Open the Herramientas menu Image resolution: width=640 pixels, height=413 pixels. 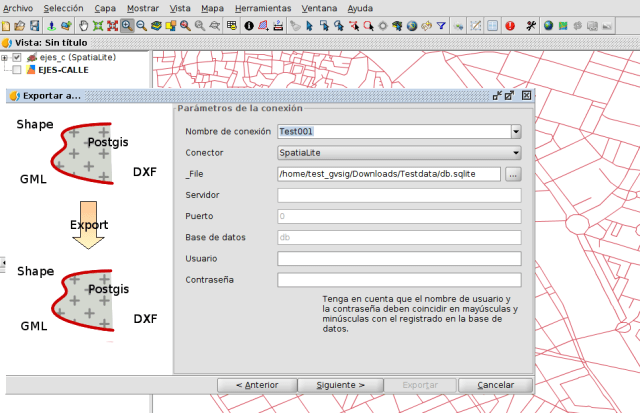point(263,7)
